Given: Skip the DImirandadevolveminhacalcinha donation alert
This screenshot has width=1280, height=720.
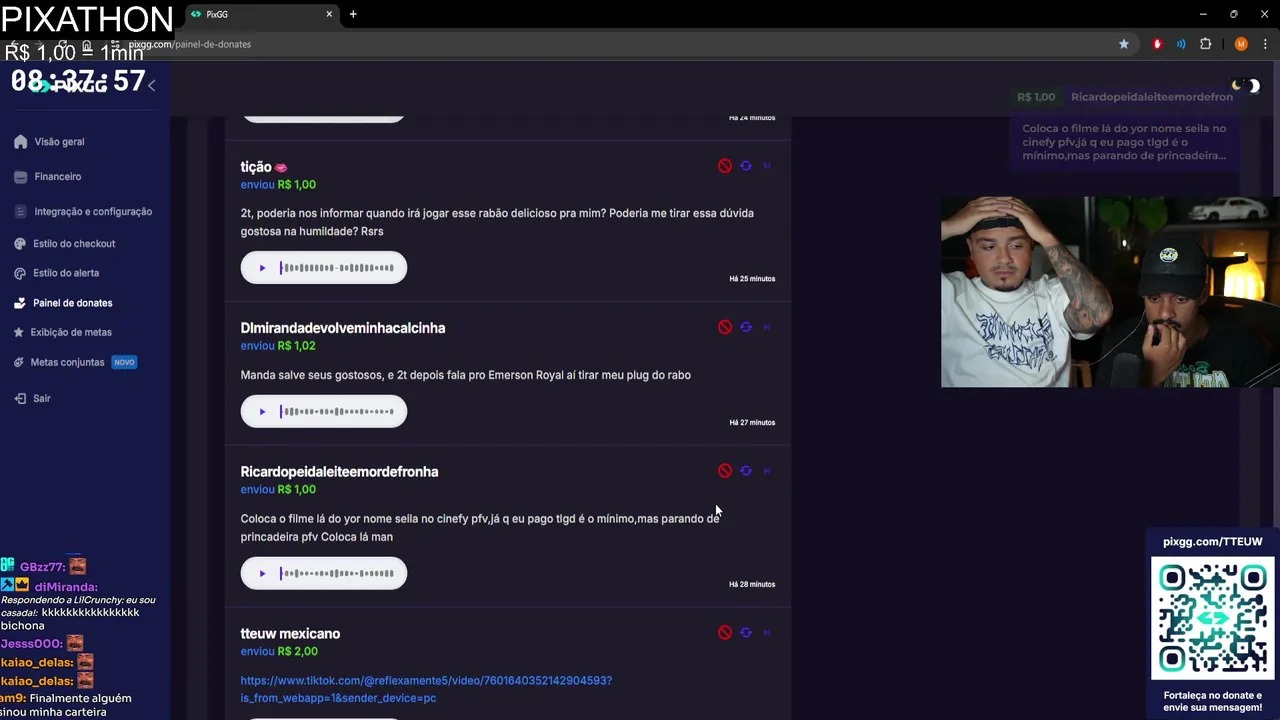Looking at the screenshot, I should coord(767,327).
